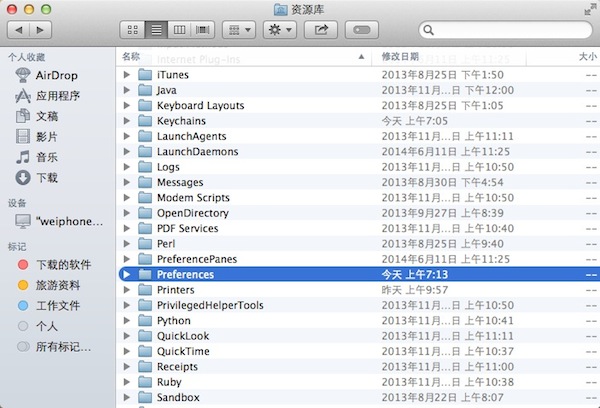The image size is (600, 408).
Task: Go forward with the forward arrow button
Action: (40, 30)
